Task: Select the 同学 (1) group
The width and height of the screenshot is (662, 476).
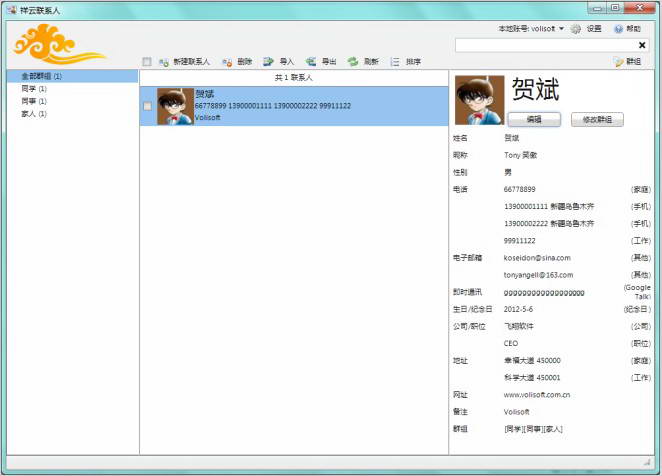Action: [x=34, y=89]
